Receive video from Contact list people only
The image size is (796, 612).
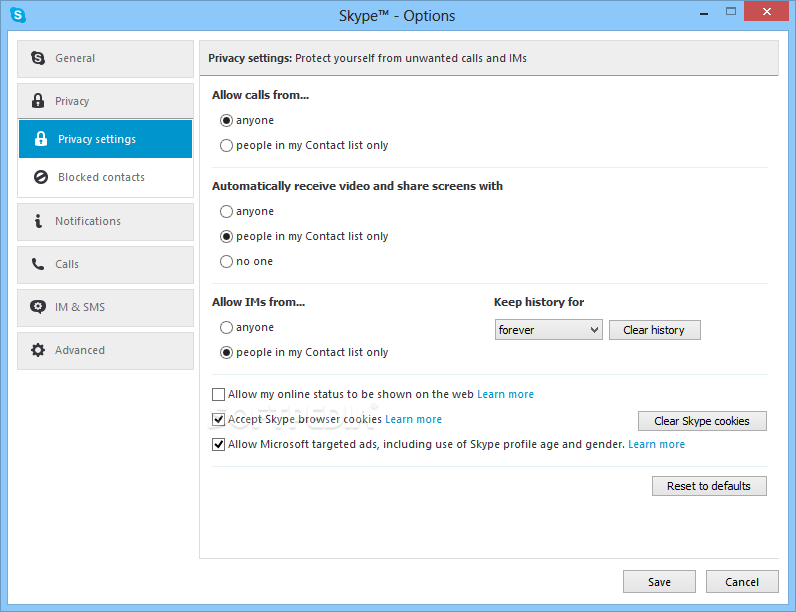226,236
